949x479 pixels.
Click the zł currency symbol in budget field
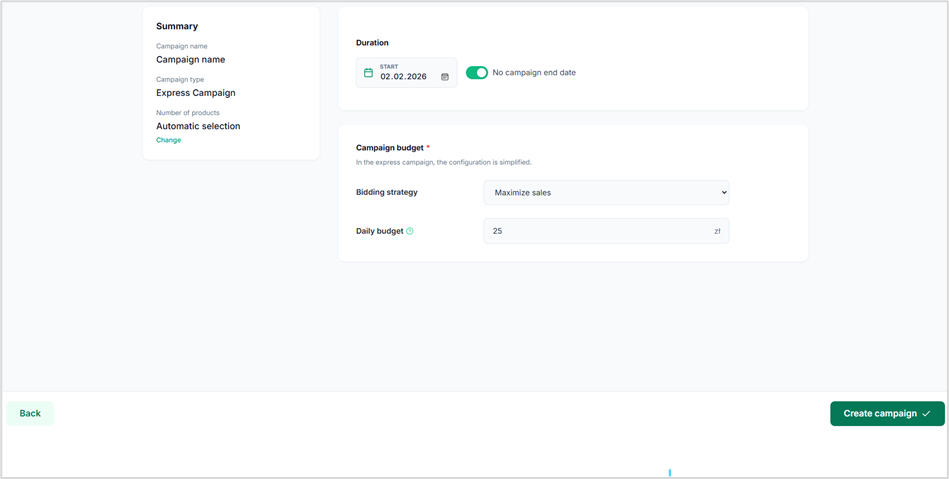717,231
